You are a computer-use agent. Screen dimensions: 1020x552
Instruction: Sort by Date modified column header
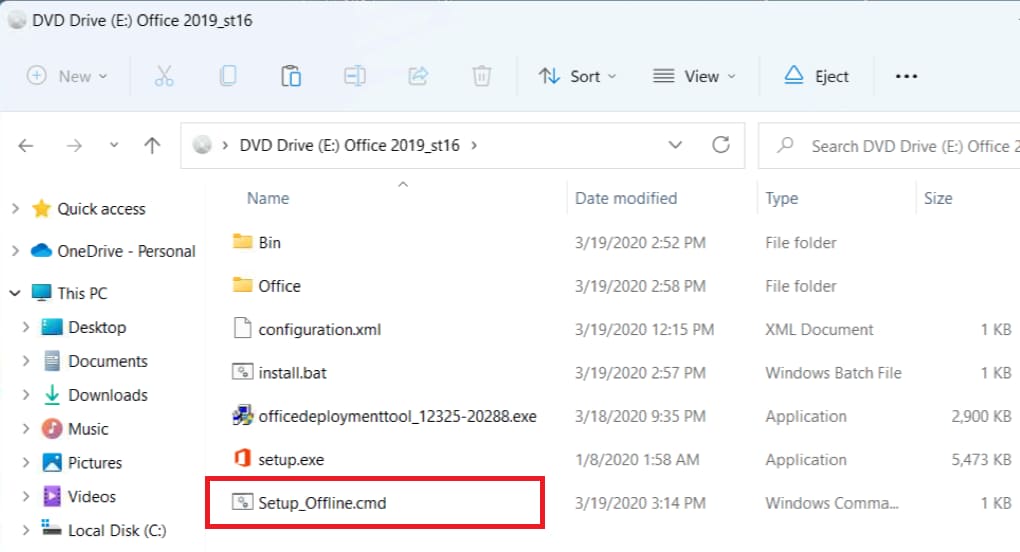click(x=626, y=198)
